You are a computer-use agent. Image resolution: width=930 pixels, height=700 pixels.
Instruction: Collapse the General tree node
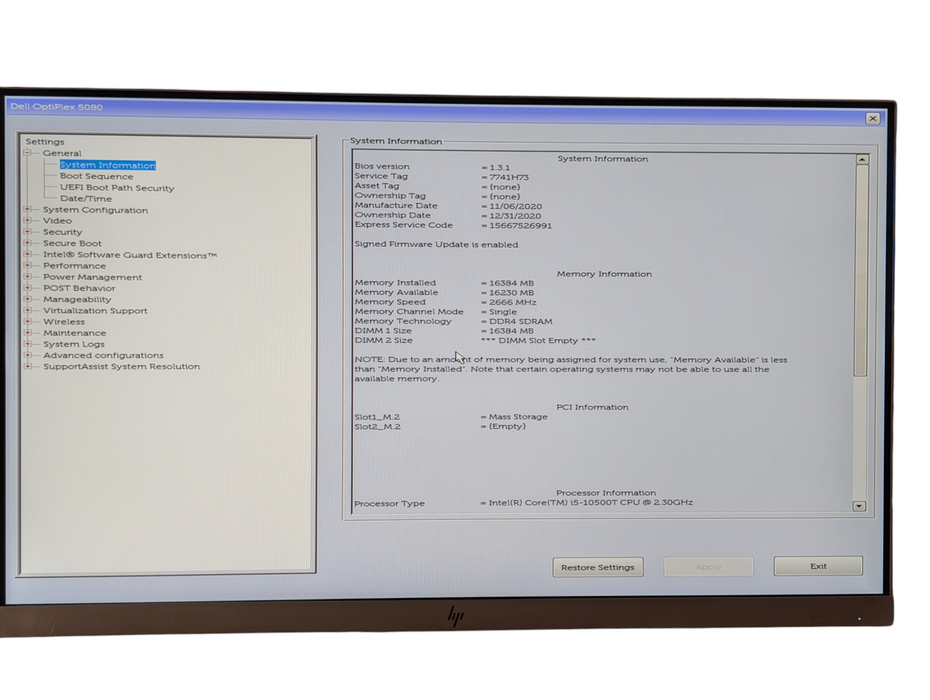(x=27, y=152)
